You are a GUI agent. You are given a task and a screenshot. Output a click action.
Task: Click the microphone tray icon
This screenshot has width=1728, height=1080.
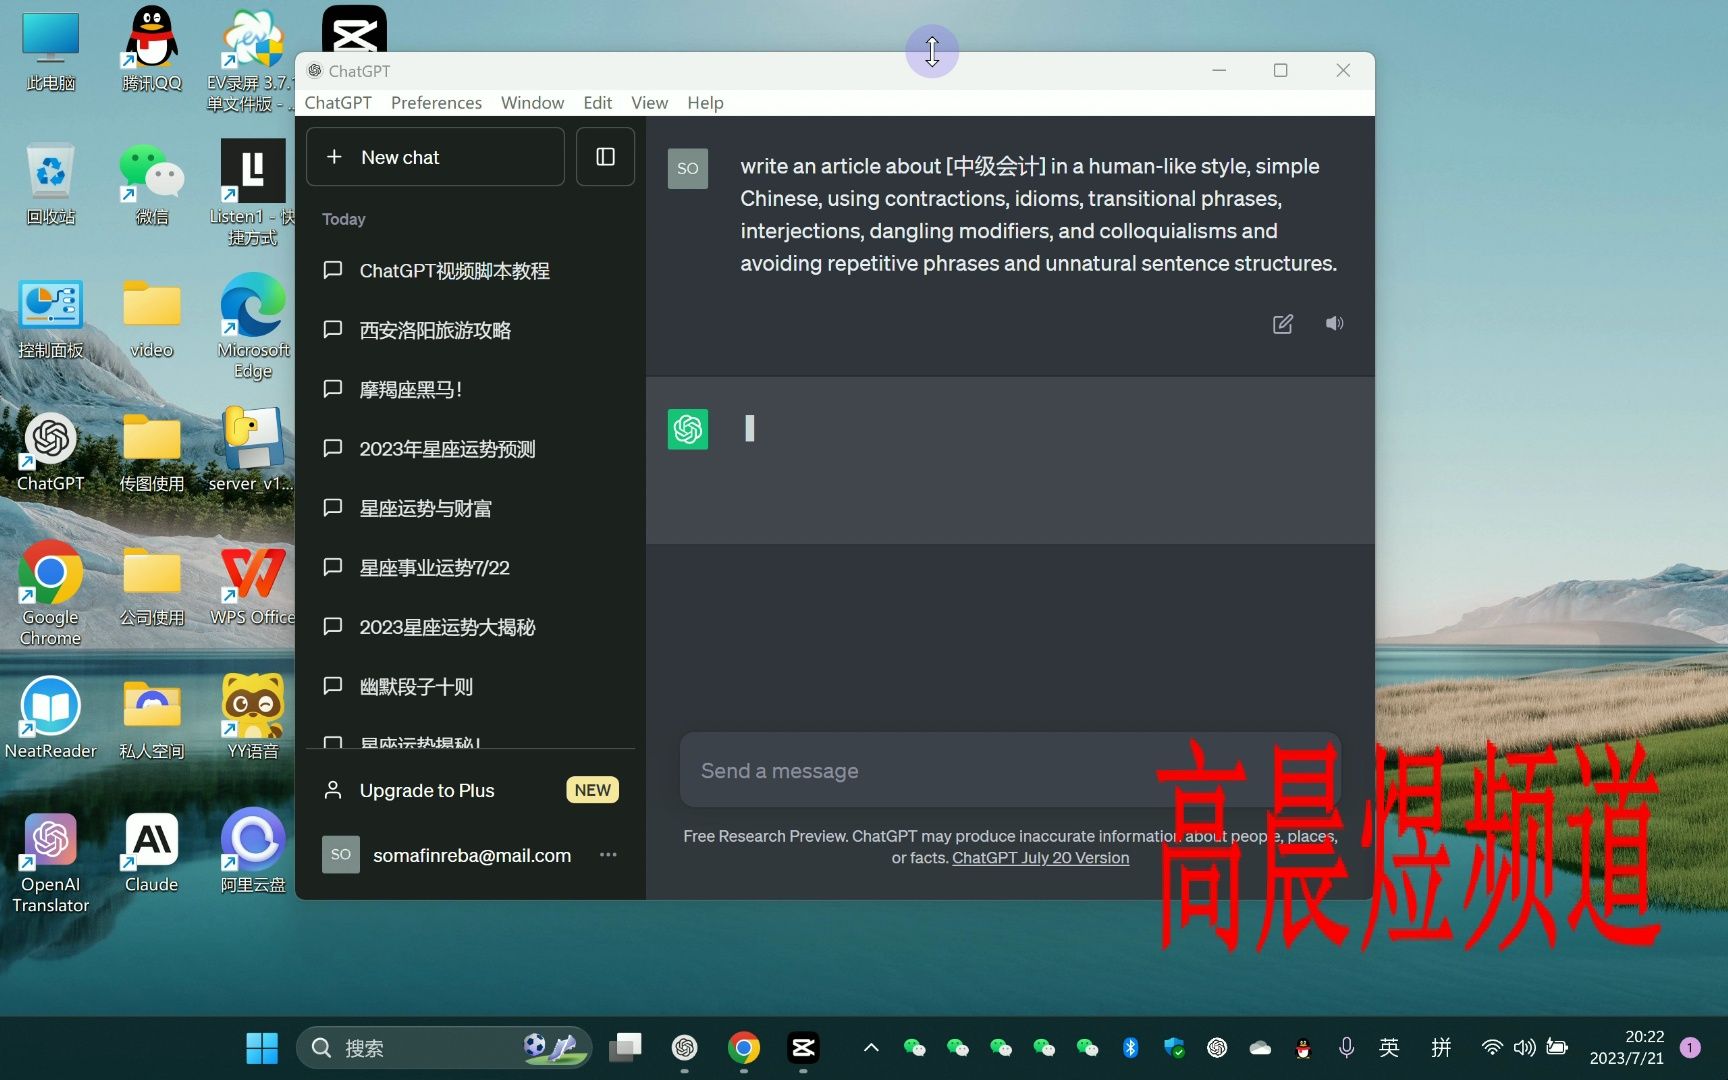click(x=1346, y=1047)
